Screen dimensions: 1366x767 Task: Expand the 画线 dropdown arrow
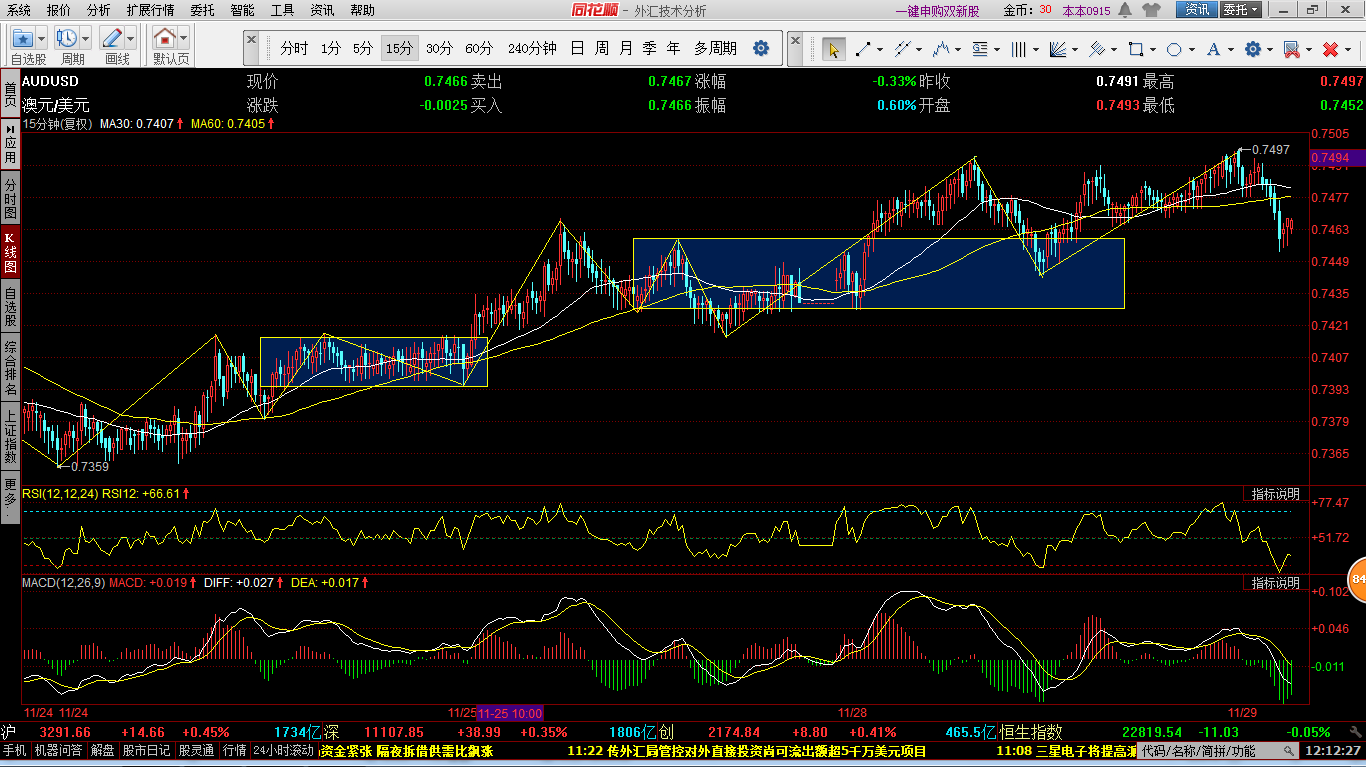pos(130,38)
